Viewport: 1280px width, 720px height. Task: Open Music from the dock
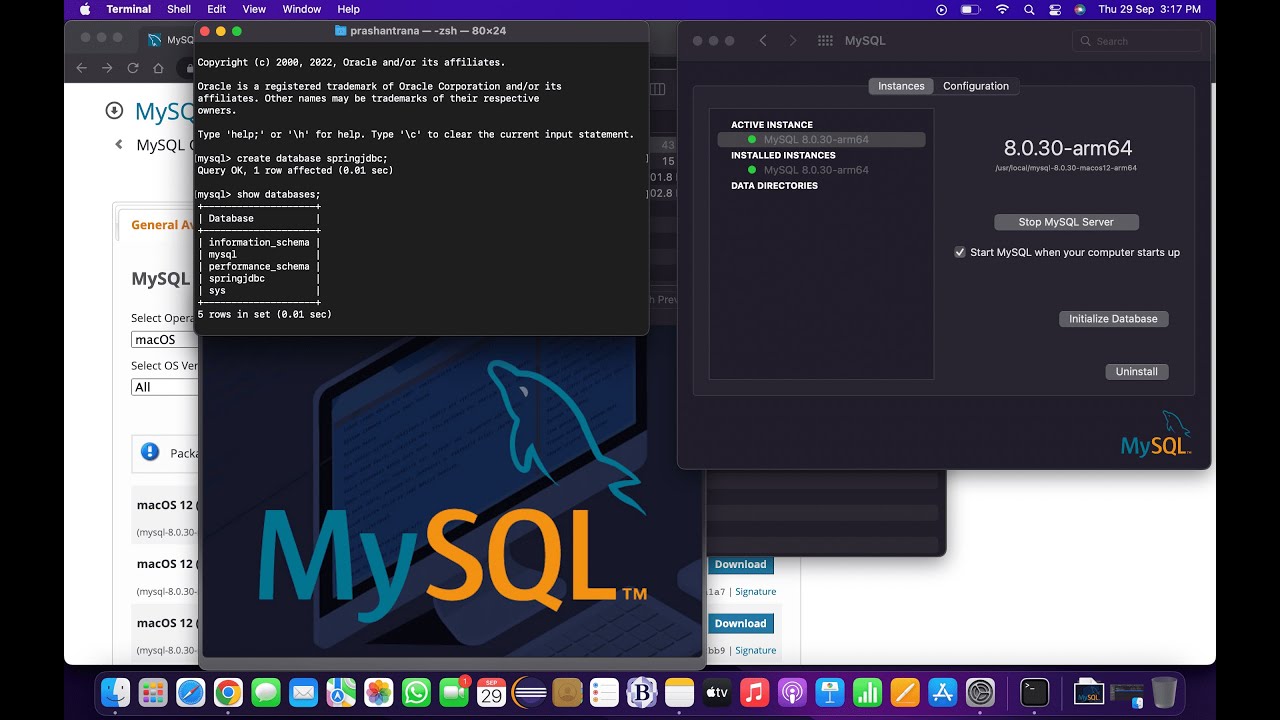[754, 692]
